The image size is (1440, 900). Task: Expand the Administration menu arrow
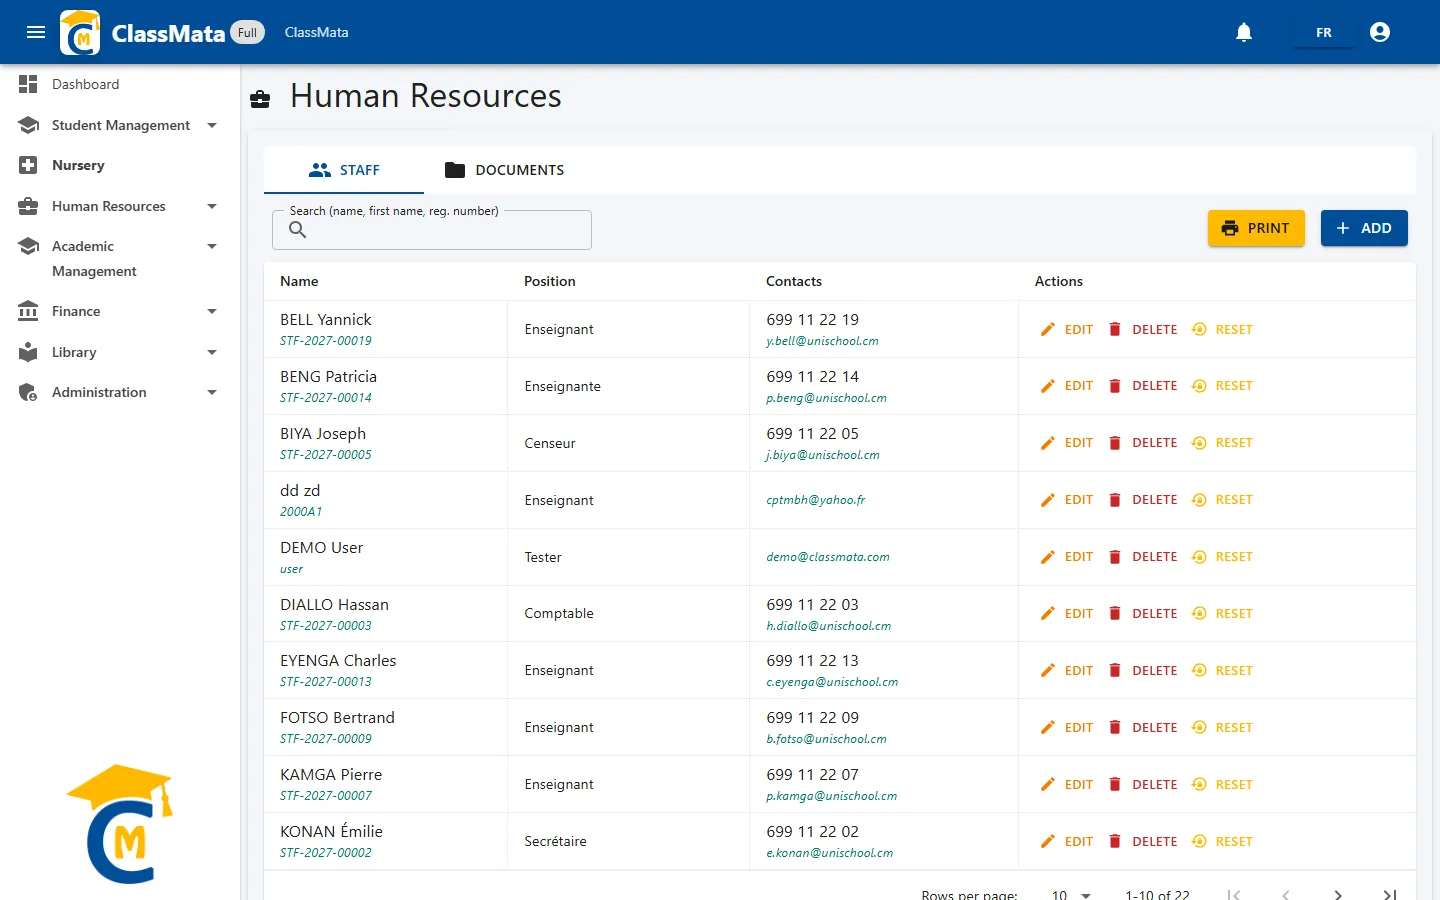click(212, 392)
